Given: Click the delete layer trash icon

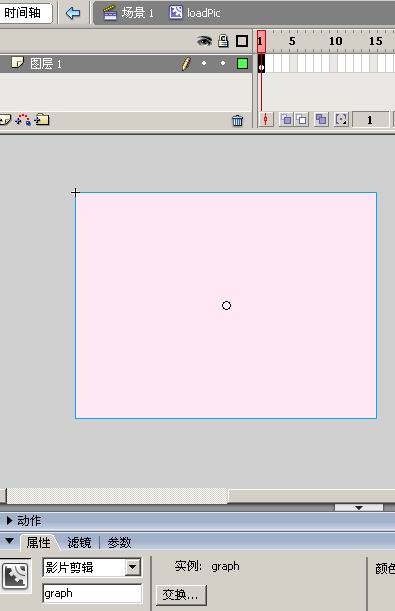Looking at the screenshot, I should coord(237,120).
